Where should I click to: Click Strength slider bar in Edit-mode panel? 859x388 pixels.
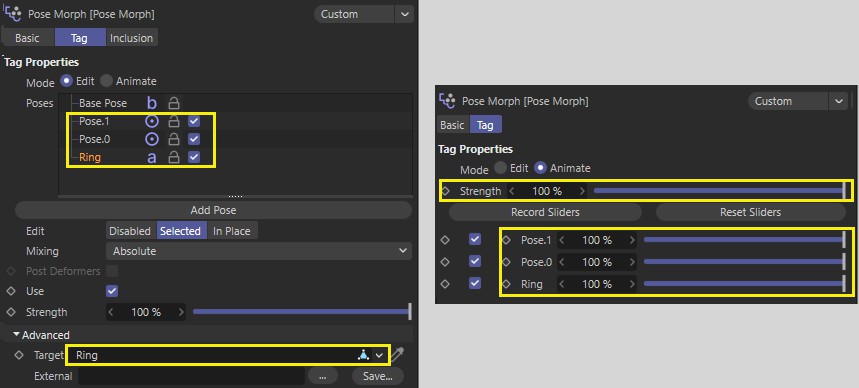(302, 312)
